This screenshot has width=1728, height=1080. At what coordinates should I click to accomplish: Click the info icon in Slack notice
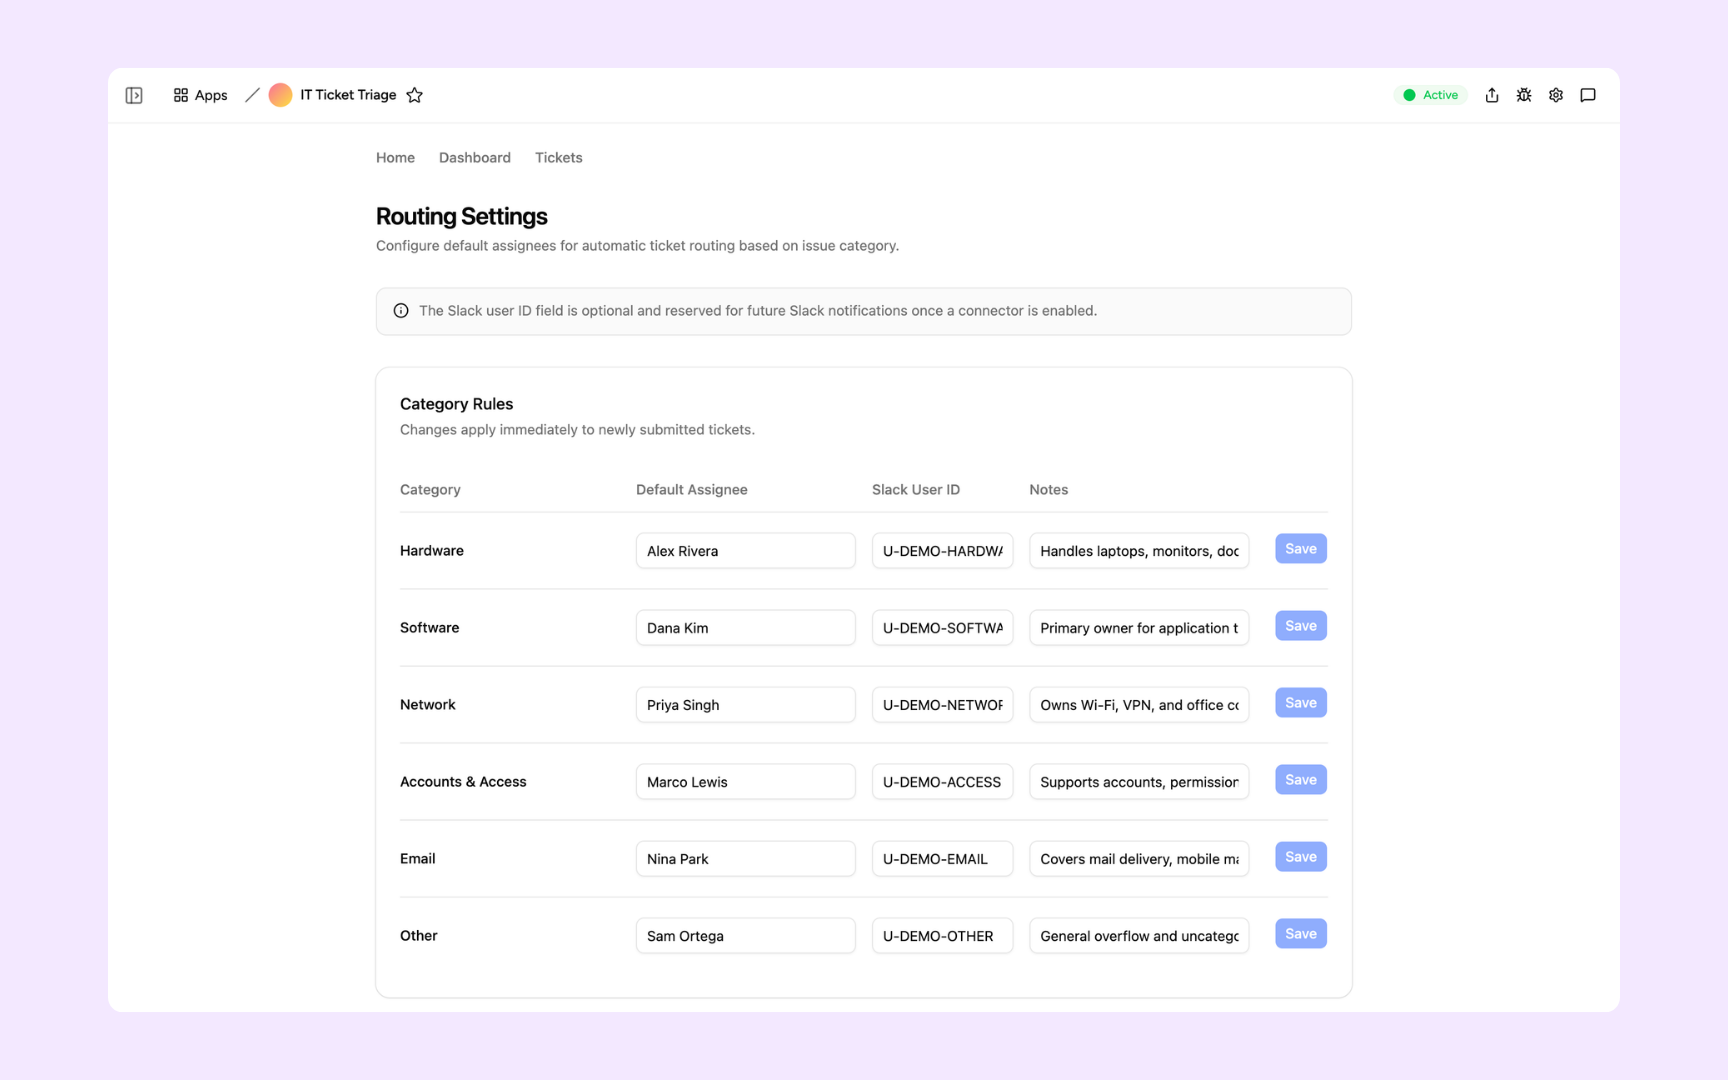[x=401, y=311]
